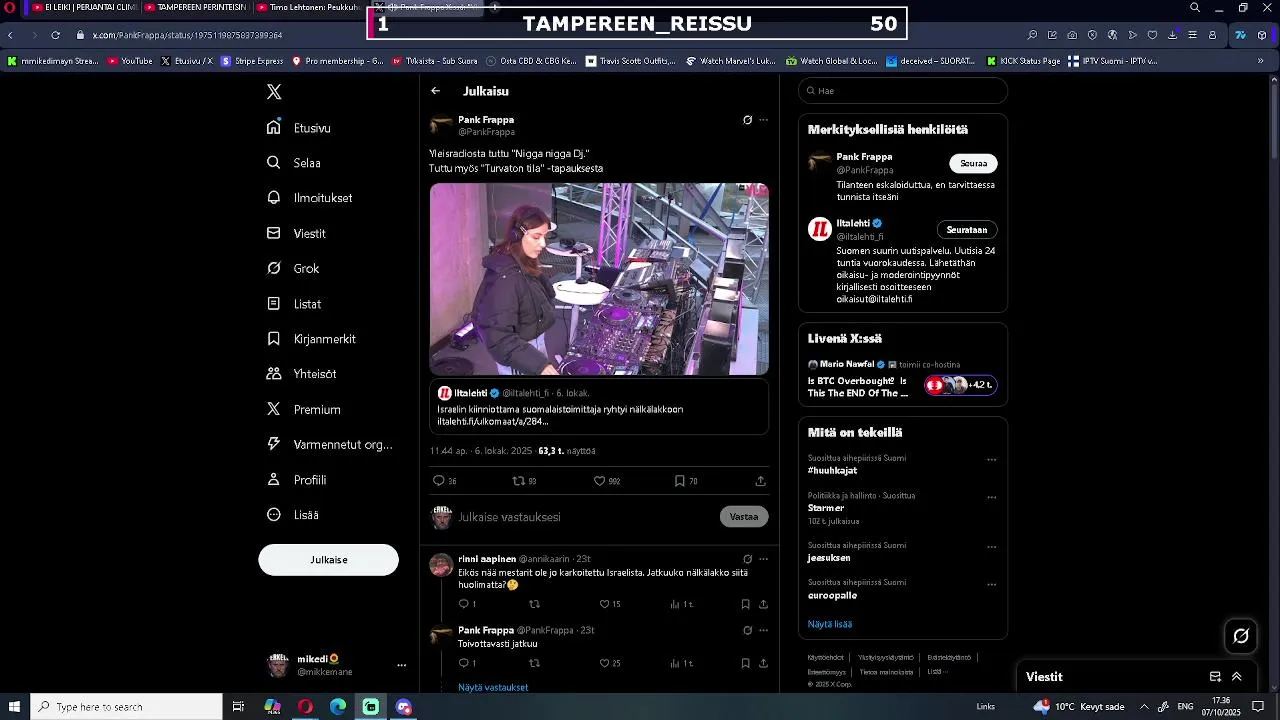Click the Hae search field
This screenshot has width=1280, height=720.
click(x=903, y=91)
